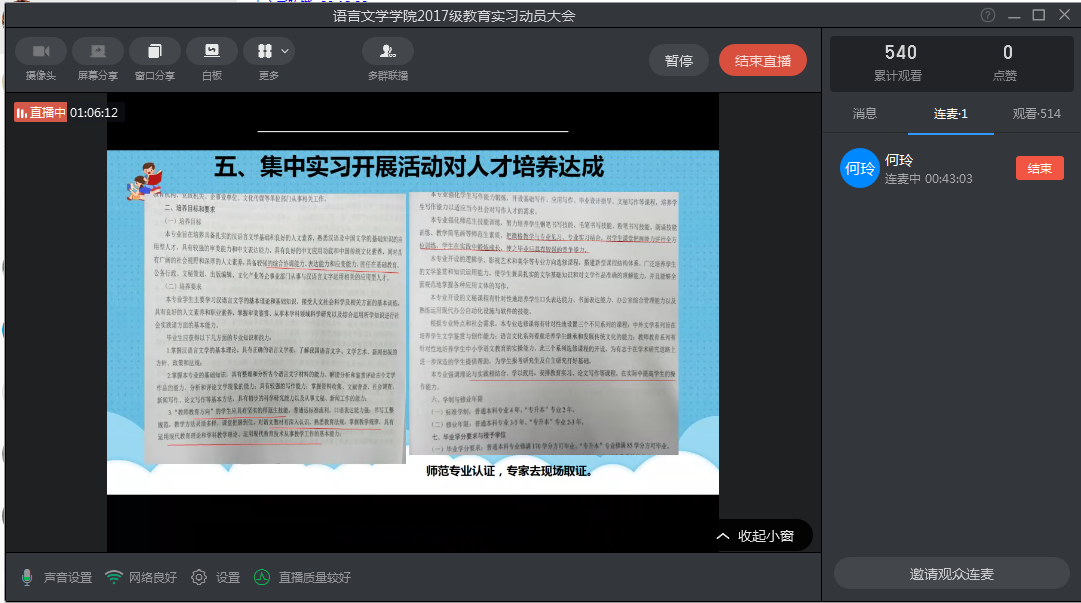Viewport: 1081px width, 603px height.
Task: End 何玲's mic connection with 结束
Action: [1039, 168]
